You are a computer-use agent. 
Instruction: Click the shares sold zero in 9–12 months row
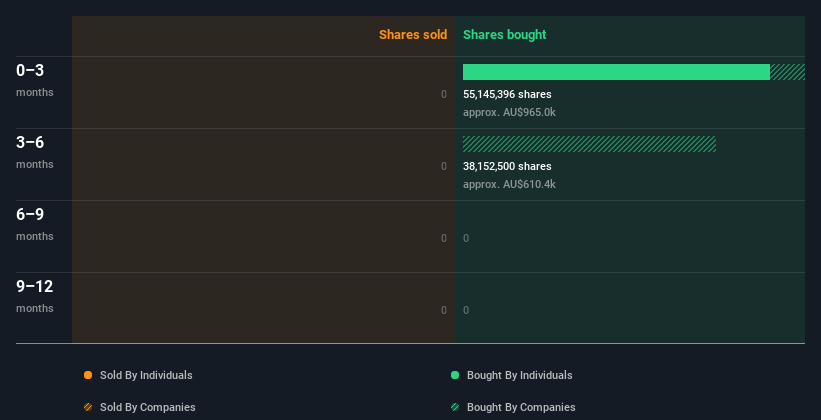click(444, 310)
